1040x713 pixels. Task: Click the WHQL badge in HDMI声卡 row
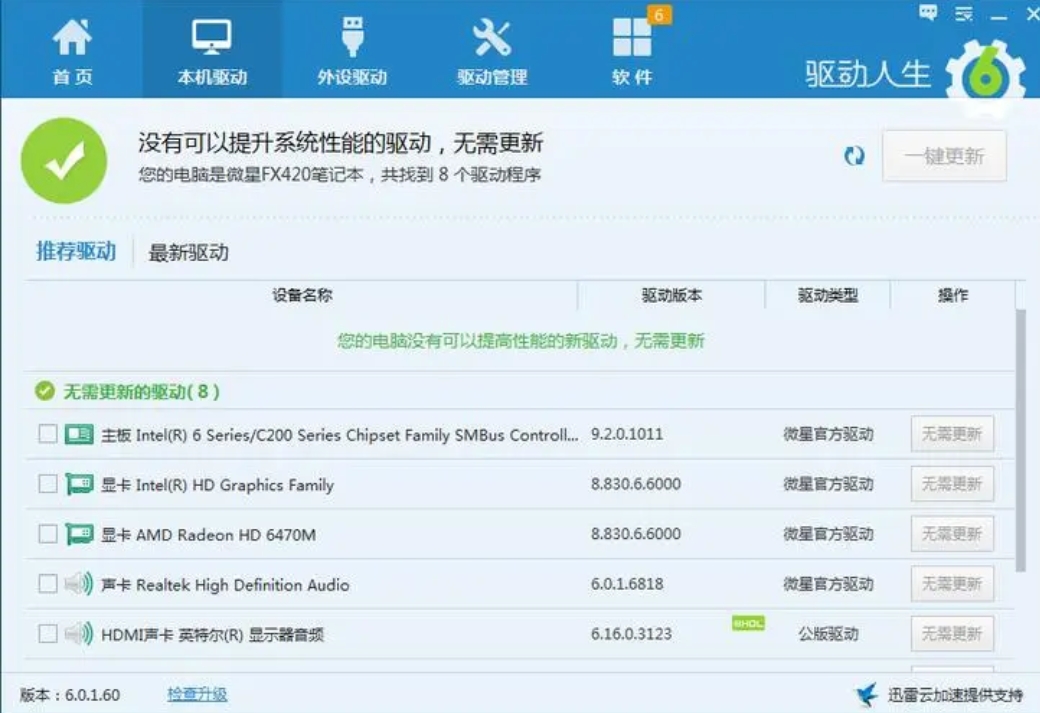(x=748, y=623)
